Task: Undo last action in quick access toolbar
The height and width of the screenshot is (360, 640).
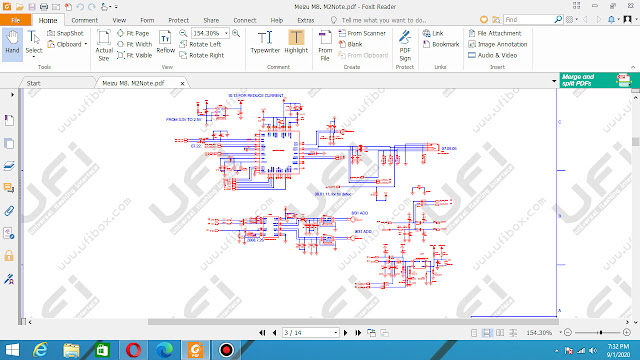Action: [x=80, y=7]
